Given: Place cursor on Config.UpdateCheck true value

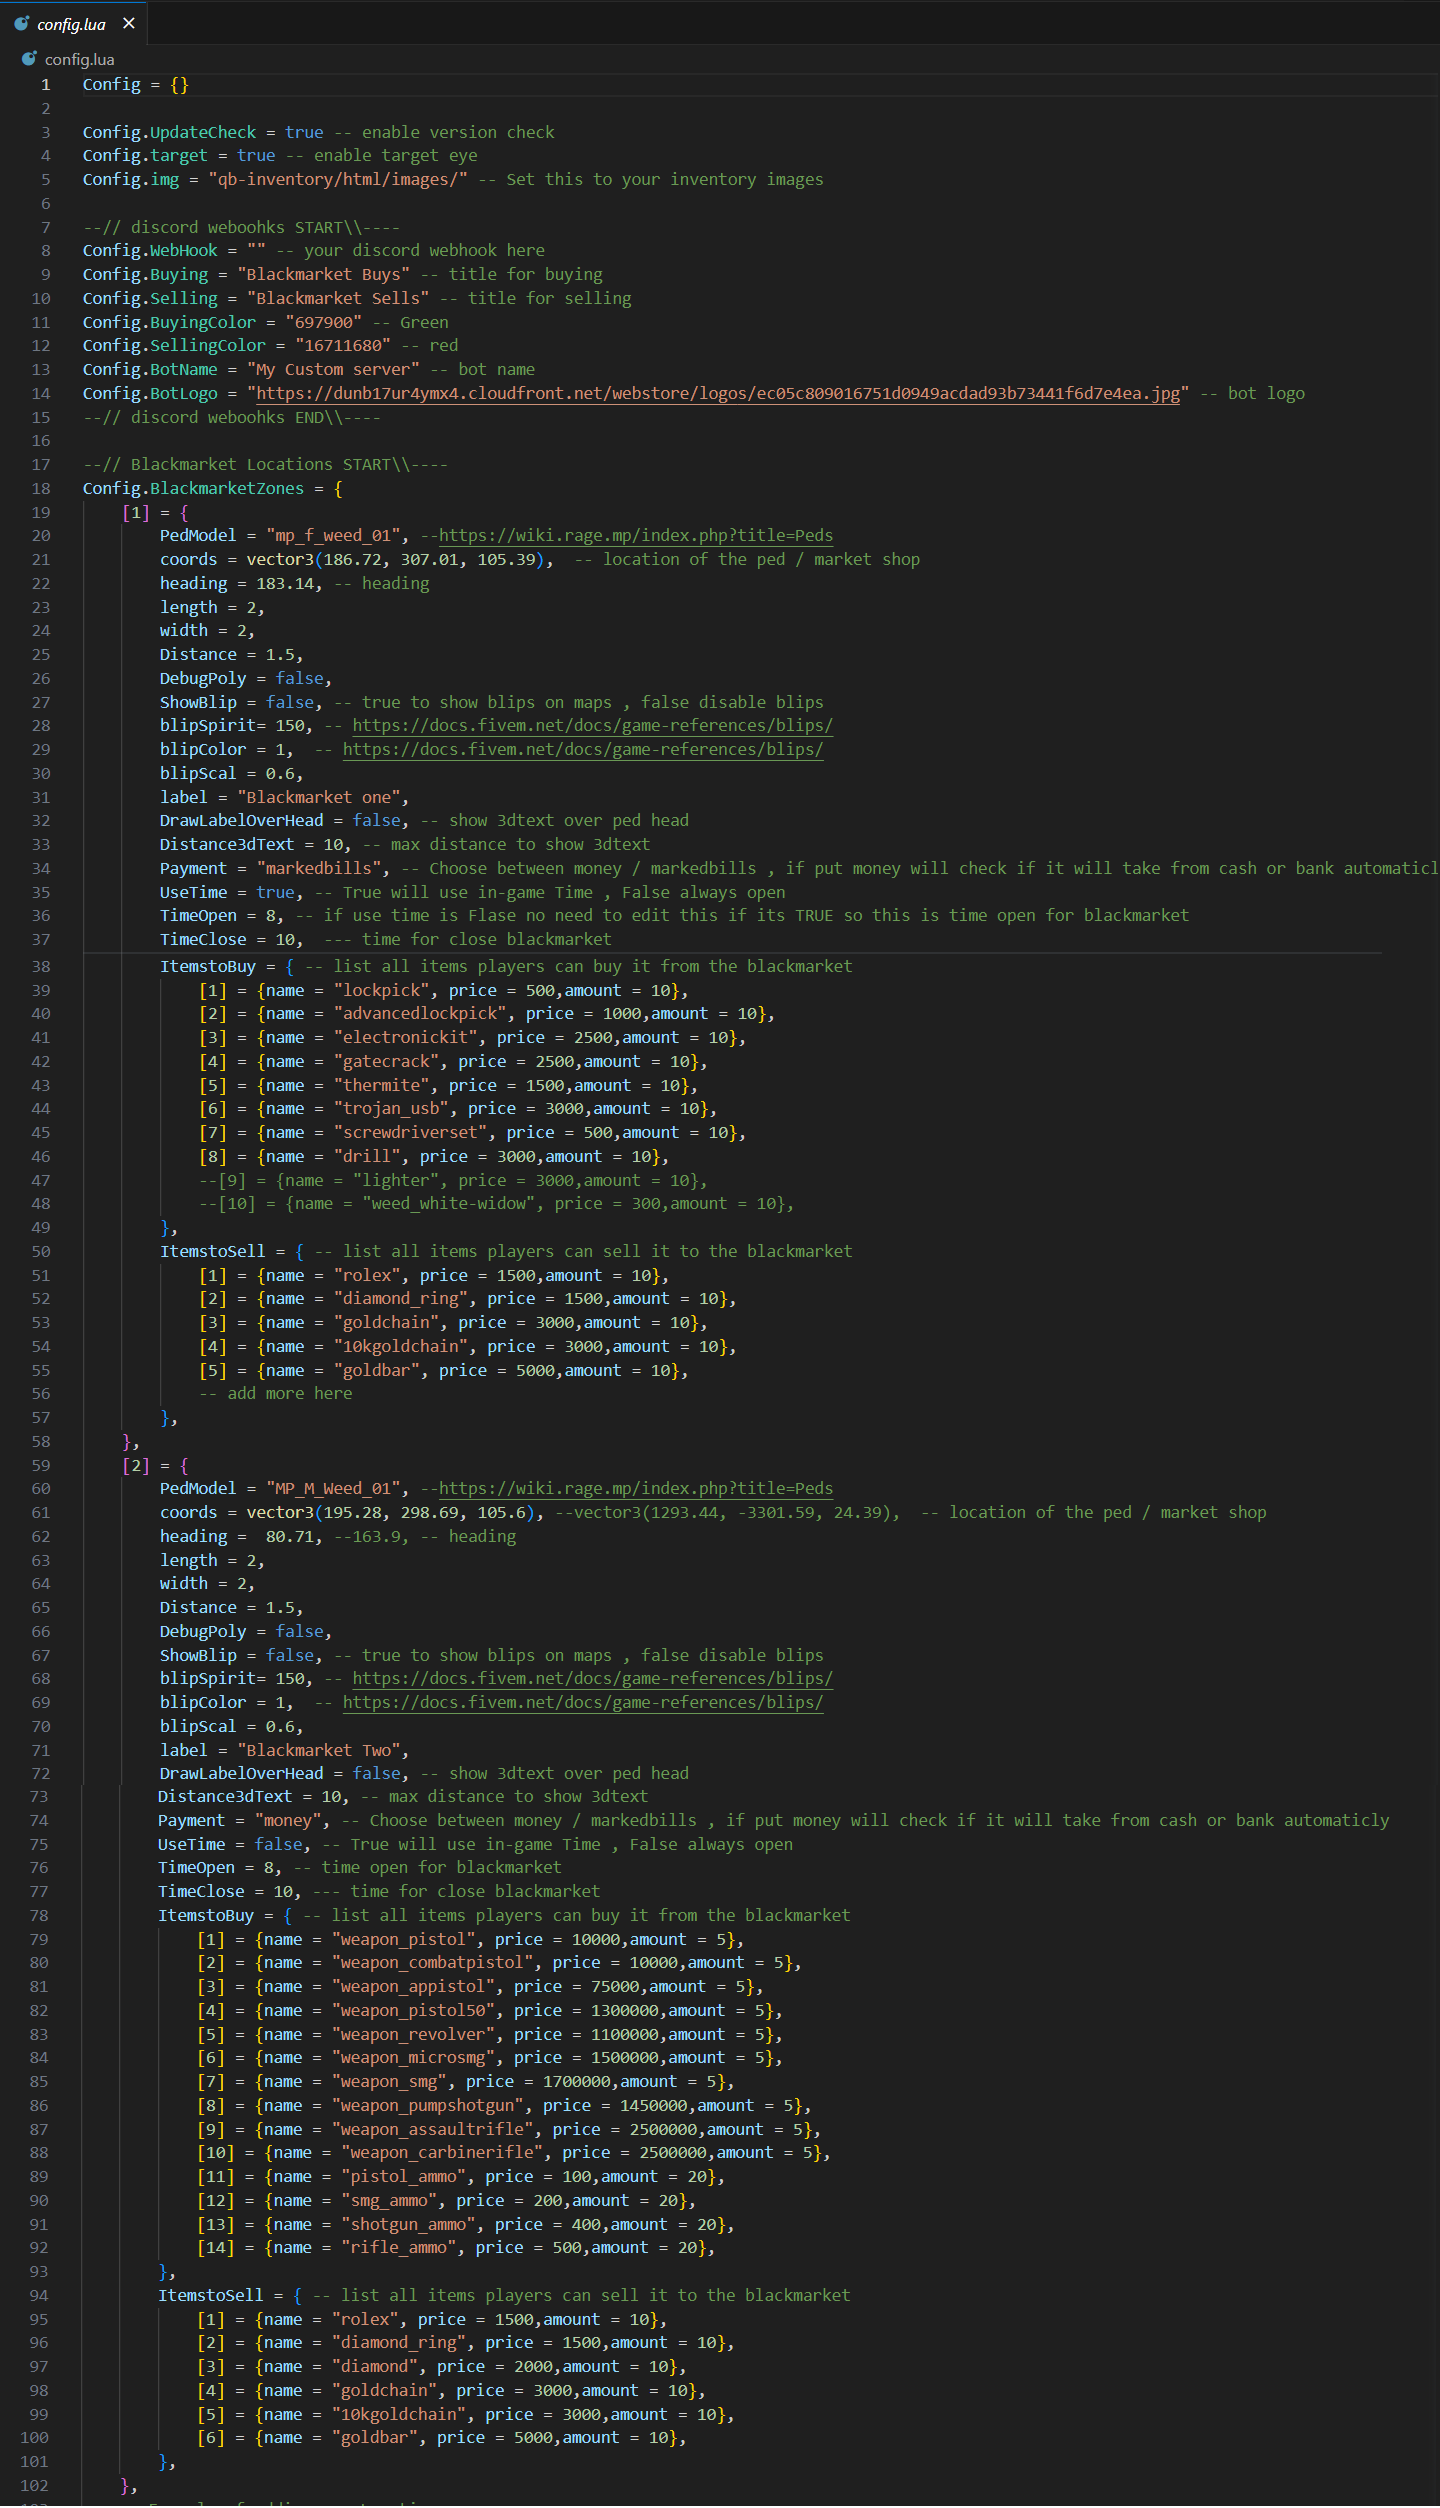Looking at the screenshot, I should point(304,132).
